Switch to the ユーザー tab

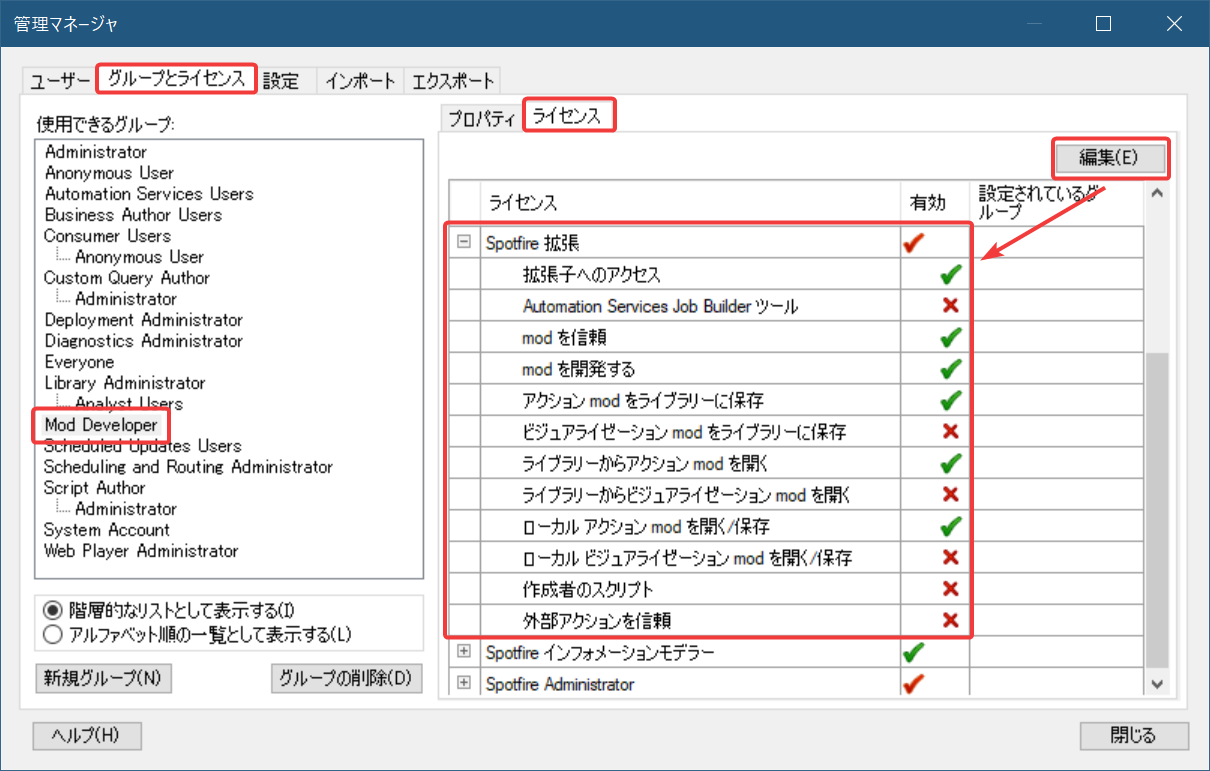tap(60, 82)
